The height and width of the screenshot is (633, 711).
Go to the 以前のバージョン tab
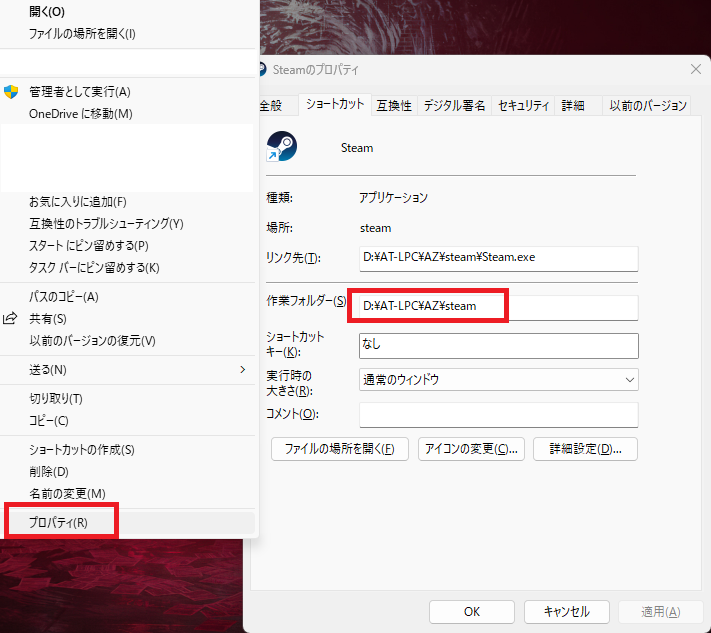coord(648,105)
